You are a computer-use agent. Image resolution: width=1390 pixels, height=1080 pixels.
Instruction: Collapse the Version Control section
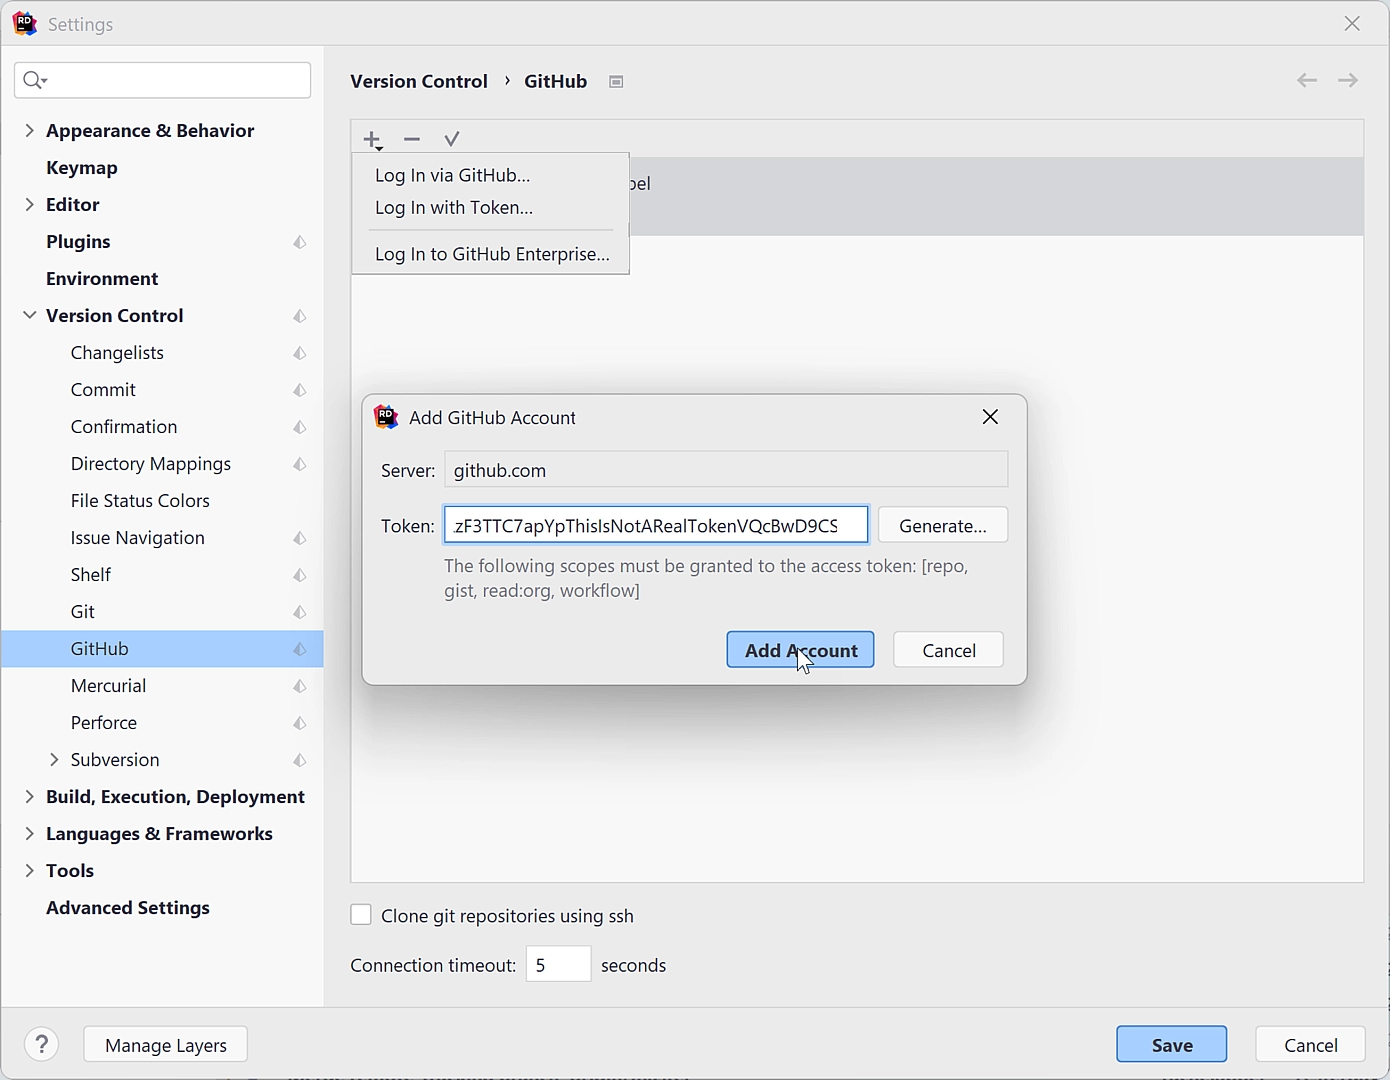pos(29,315)
